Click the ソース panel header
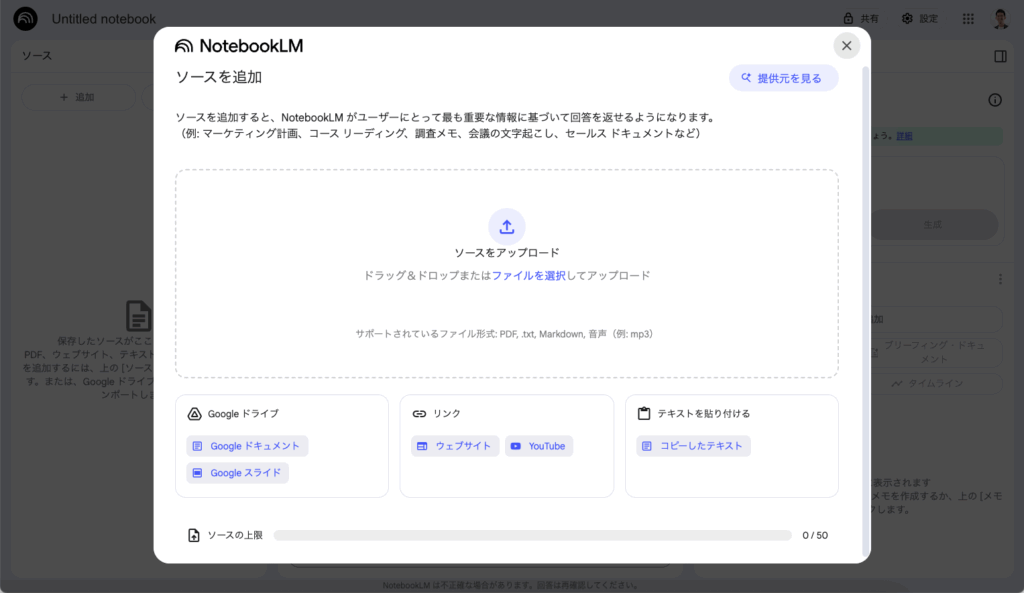This screenshot has height=593, width=1024. (37, 56)
